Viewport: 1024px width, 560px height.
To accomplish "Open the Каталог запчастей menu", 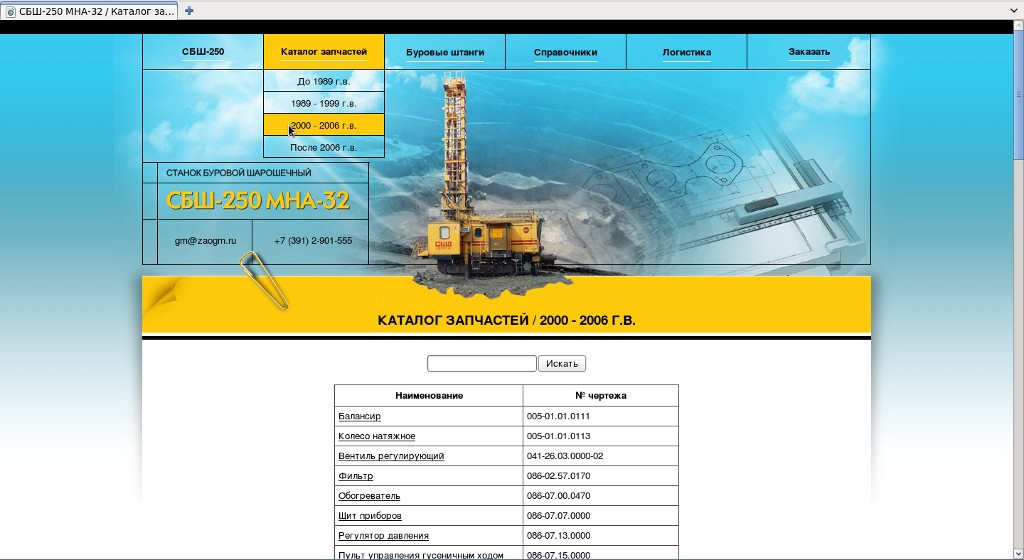I will (323, 52).
